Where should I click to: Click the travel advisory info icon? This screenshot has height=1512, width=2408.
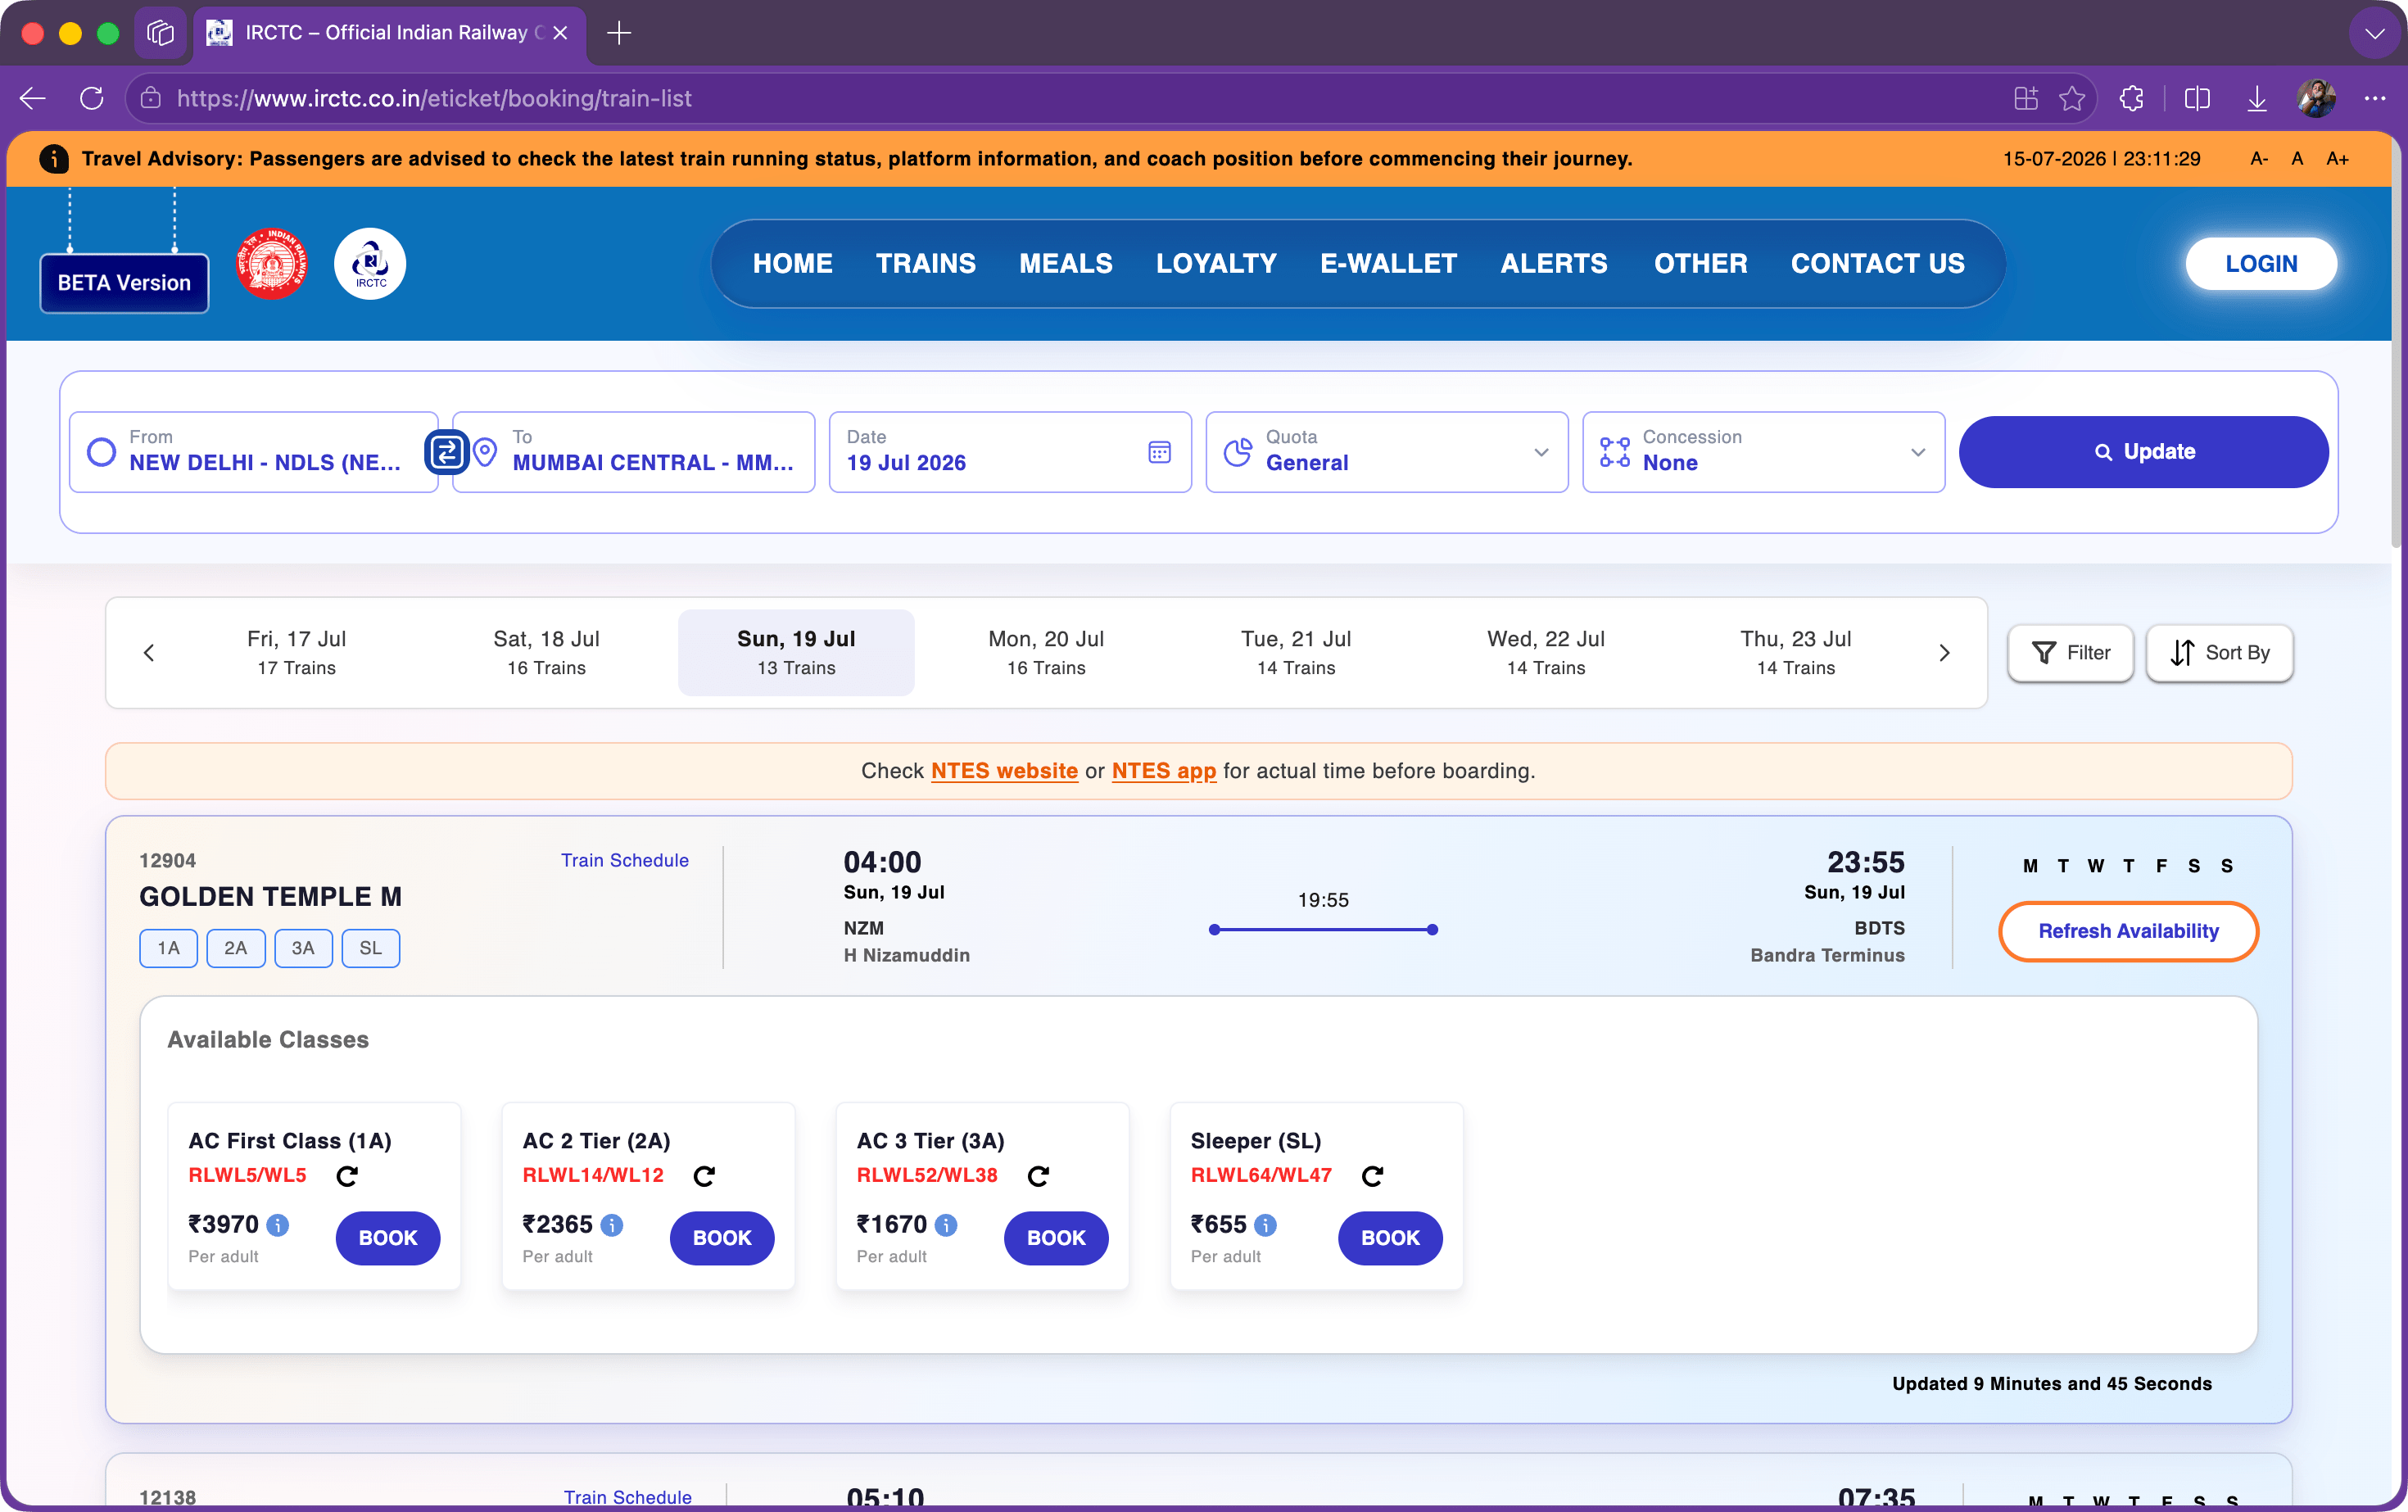click(54, 159)
